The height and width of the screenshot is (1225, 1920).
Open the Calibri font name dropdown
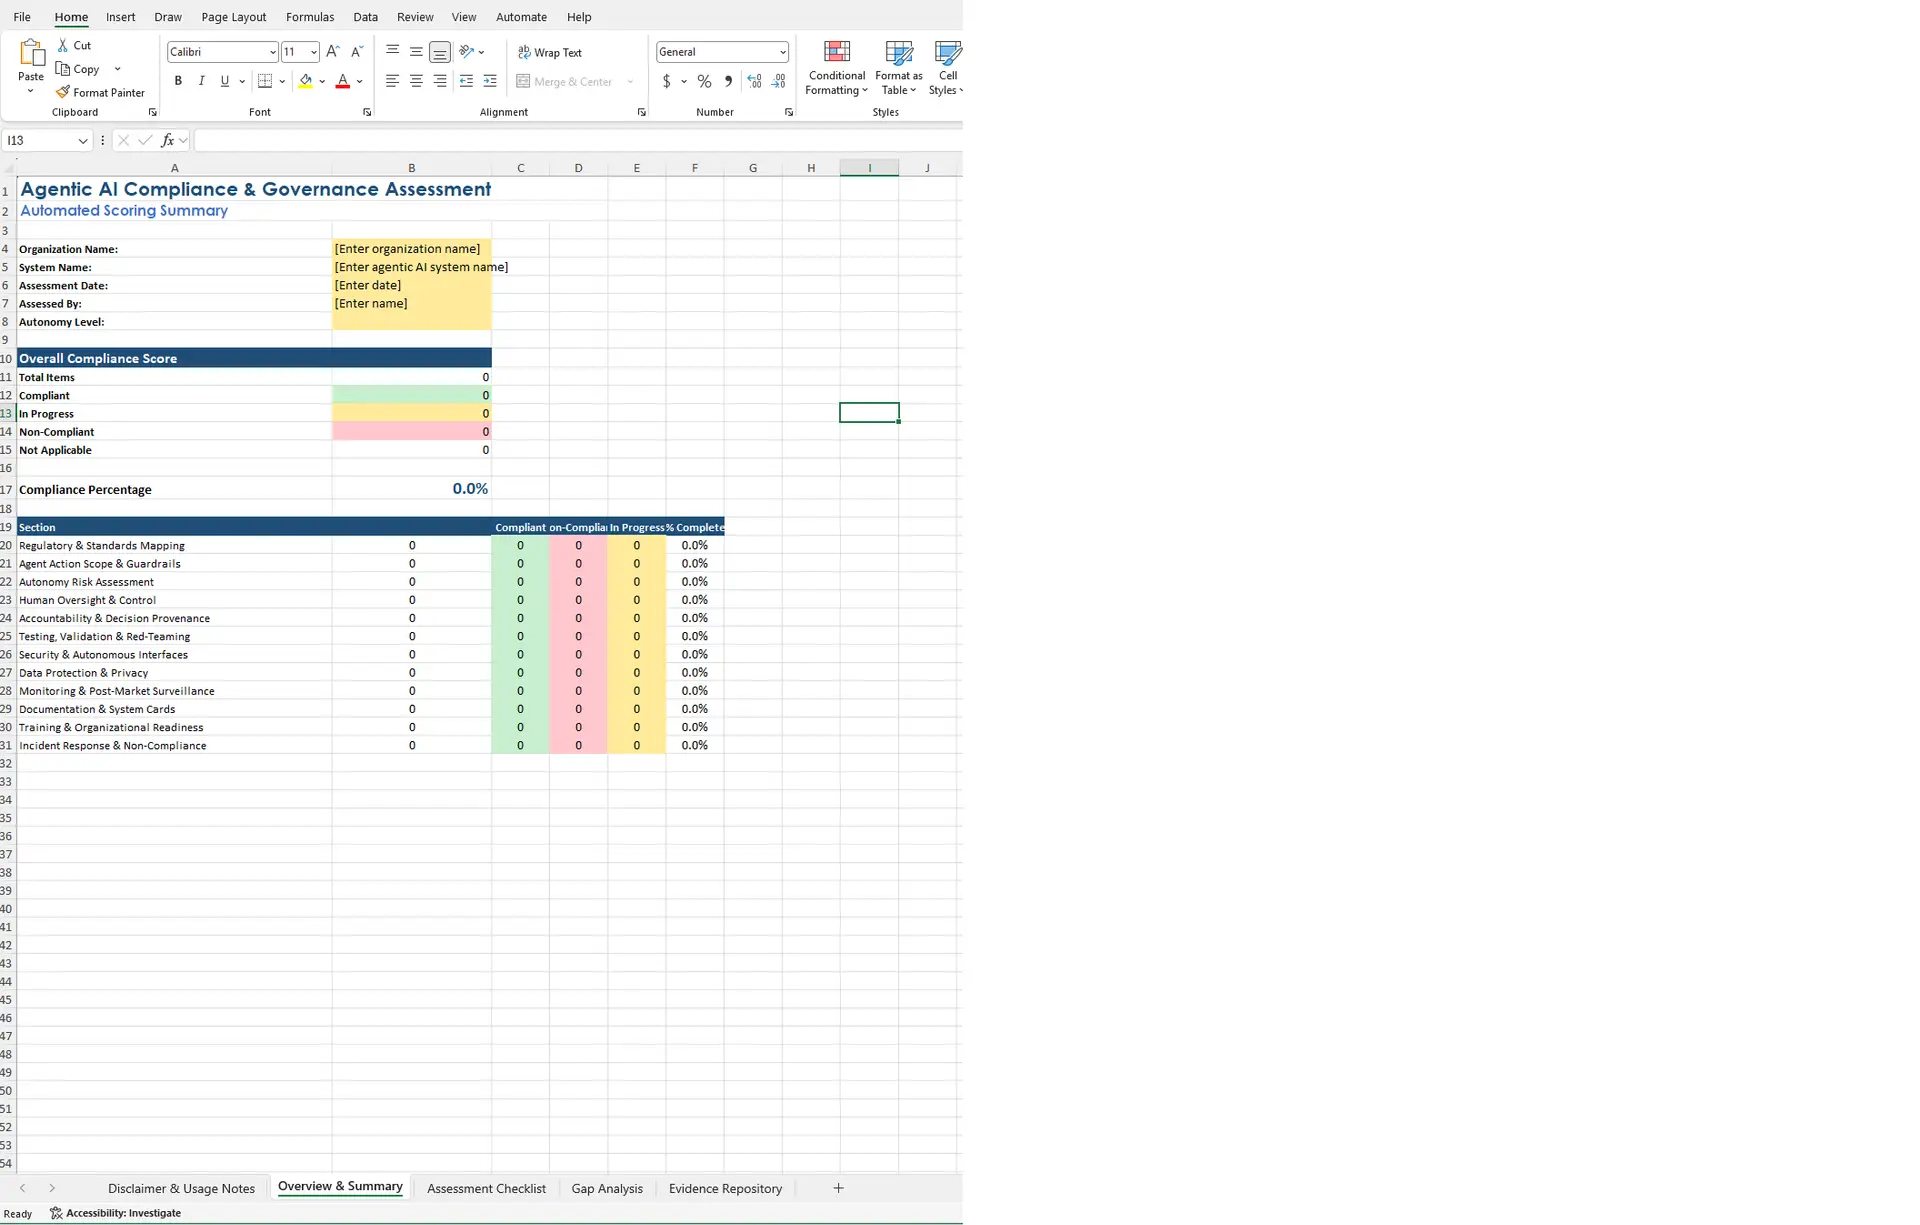click(x=272, y=52)
